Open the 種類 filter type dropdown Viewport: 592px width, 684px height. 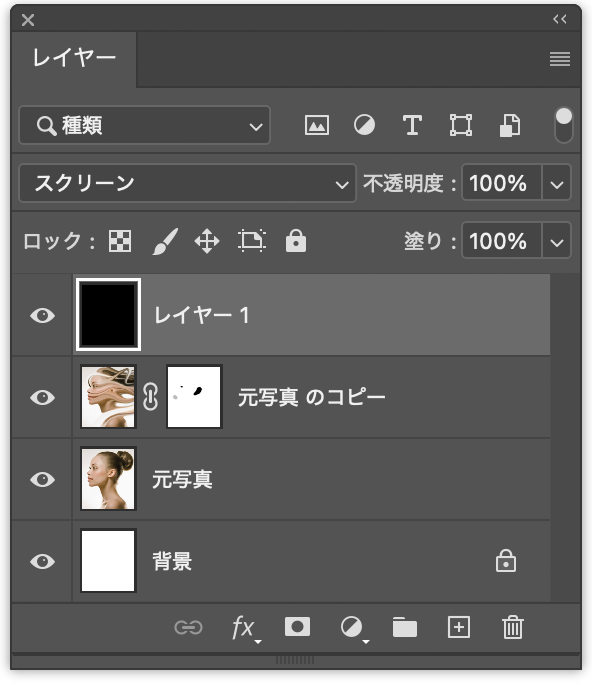144,126
